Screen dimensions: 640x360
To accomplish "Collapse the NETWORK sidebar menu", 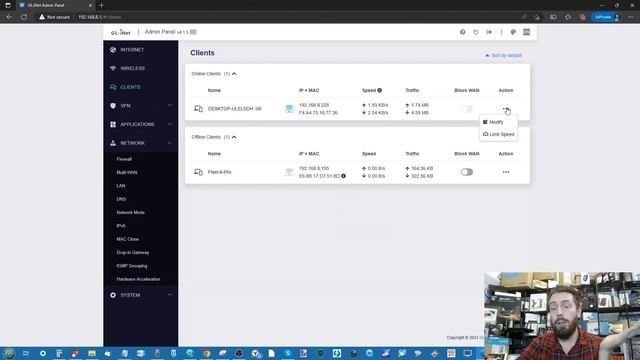I will coord(140,143).
